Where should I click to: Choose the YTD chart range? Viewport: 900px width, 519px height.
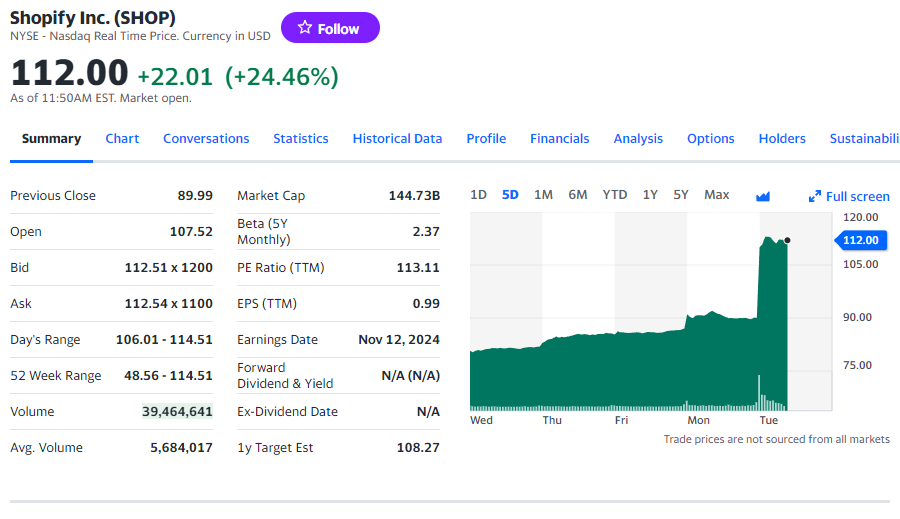(x=615, y=195)
